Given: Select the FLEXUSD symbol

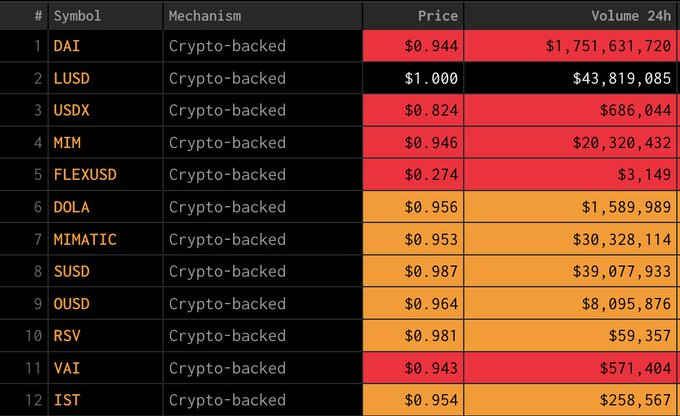Looking at the screenshot, I should point(85,175).
